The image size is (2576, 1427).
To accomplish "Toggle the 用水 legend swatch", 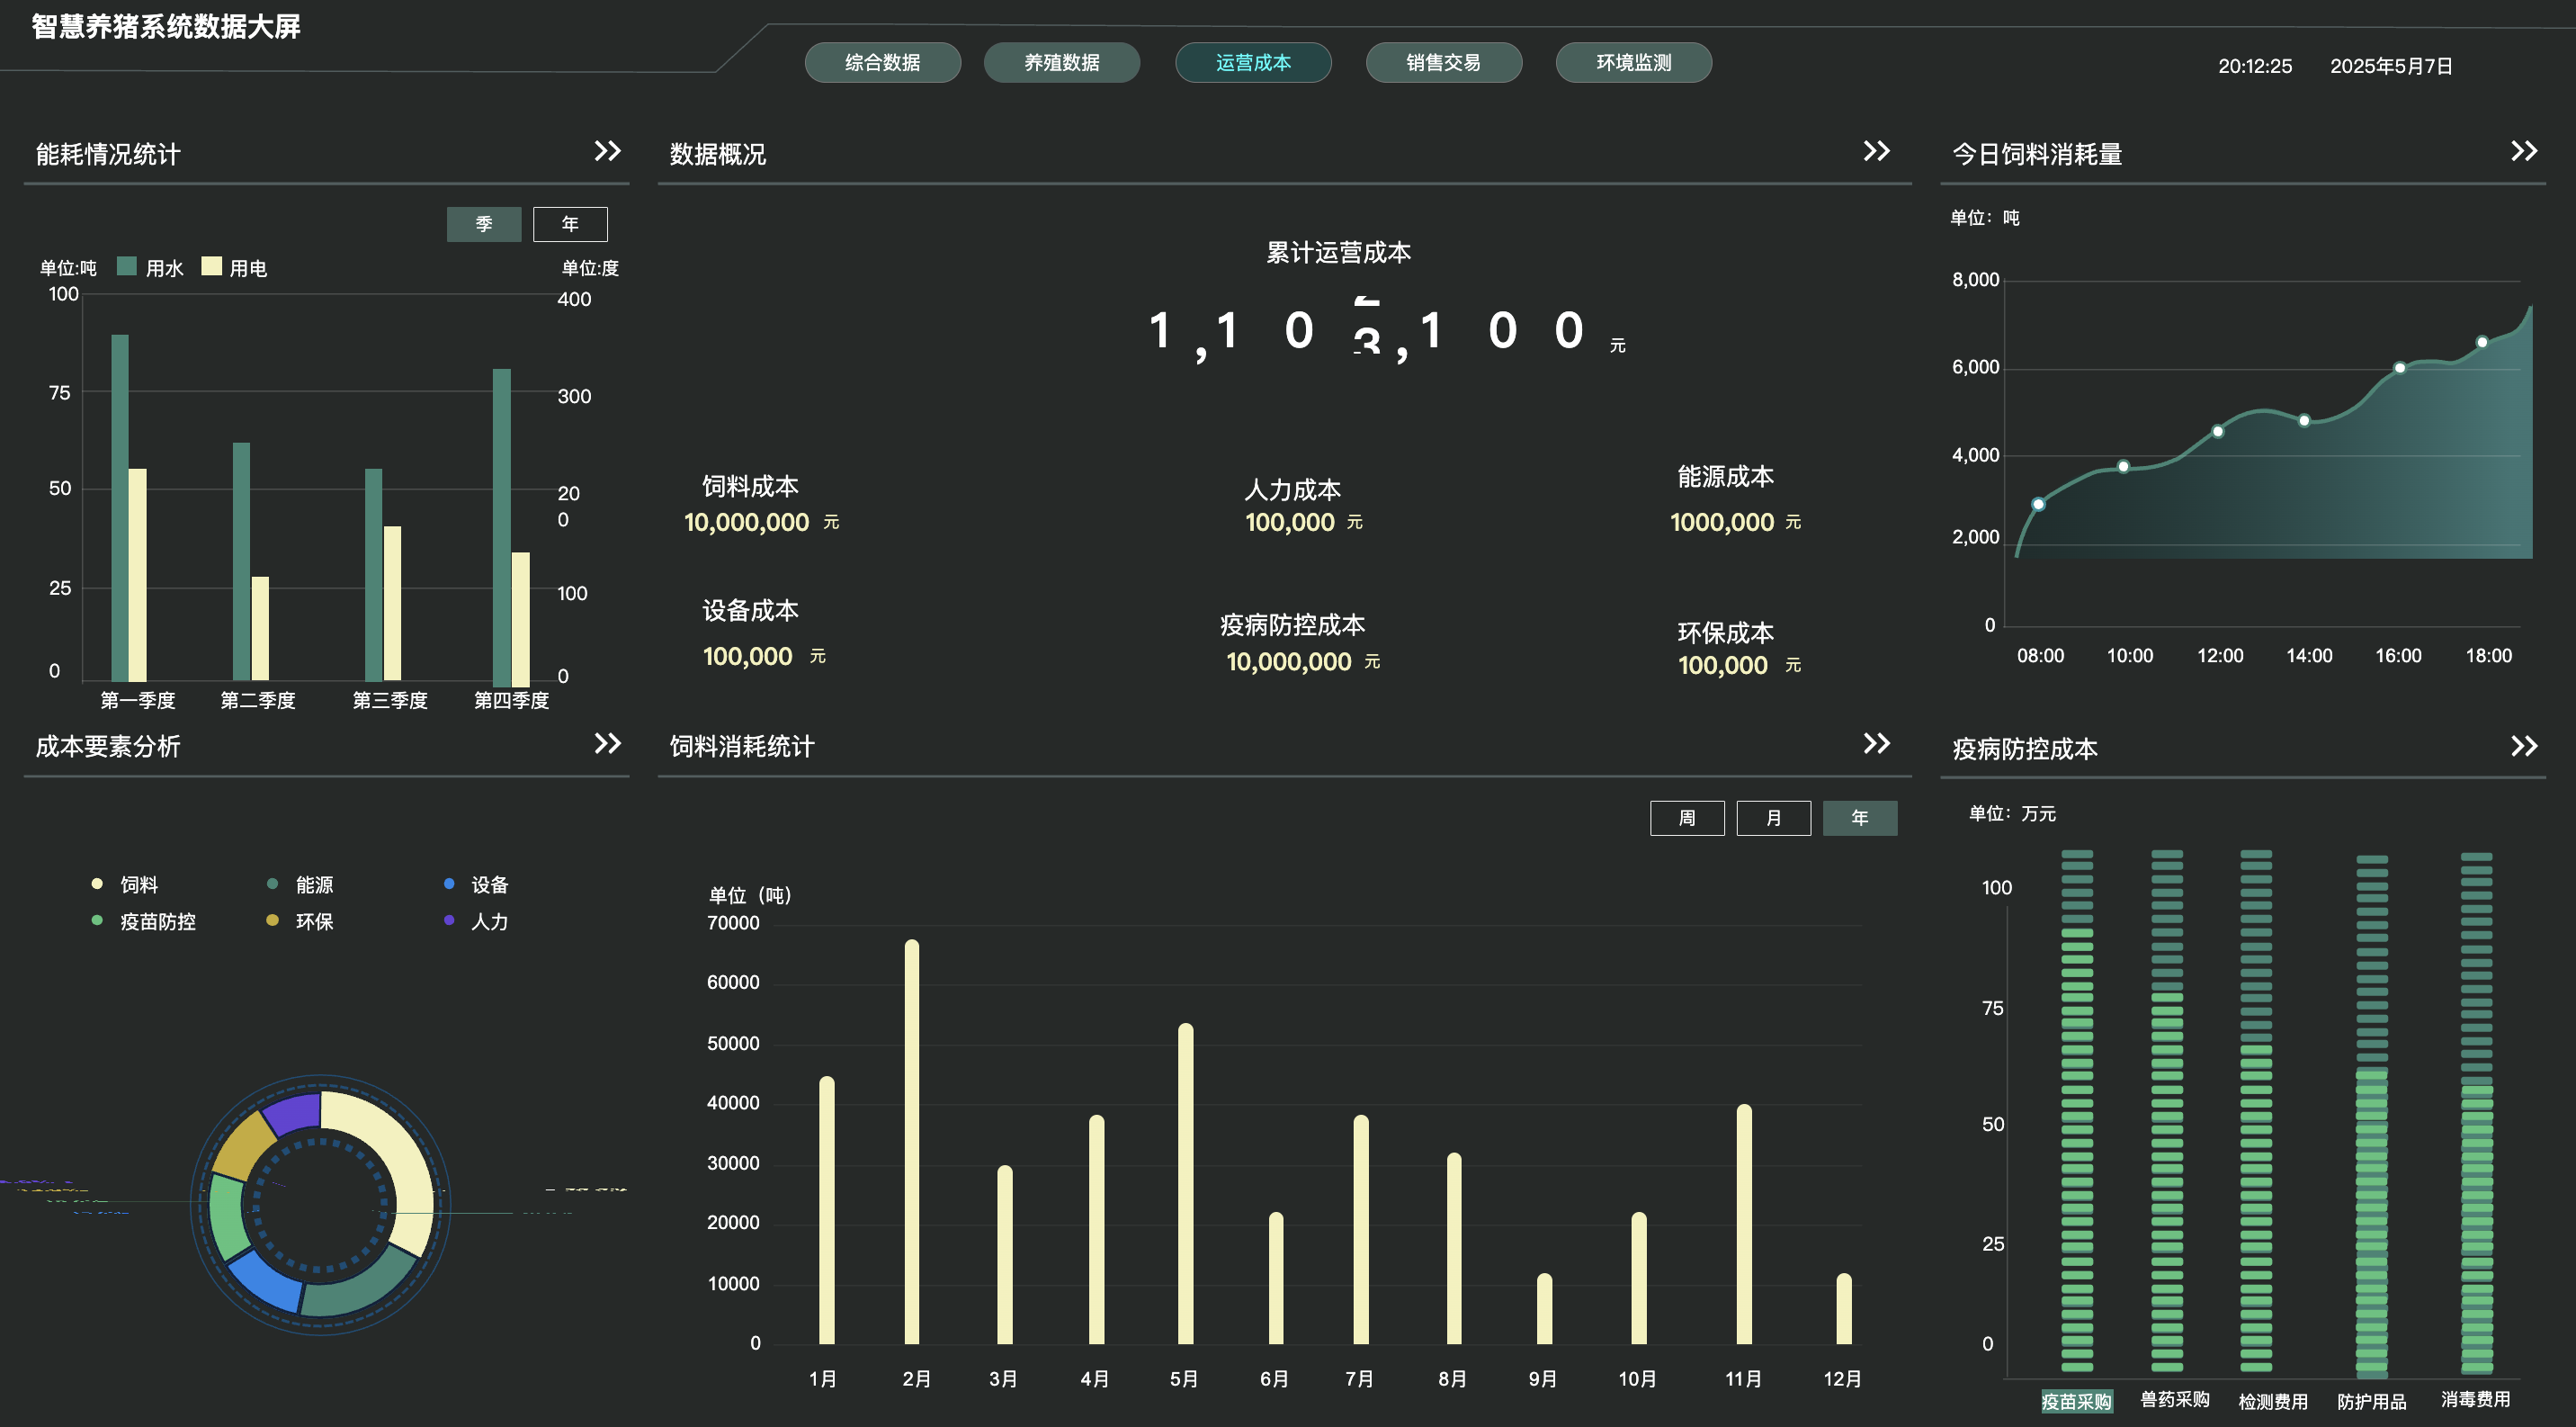I will tap(127, 266).
